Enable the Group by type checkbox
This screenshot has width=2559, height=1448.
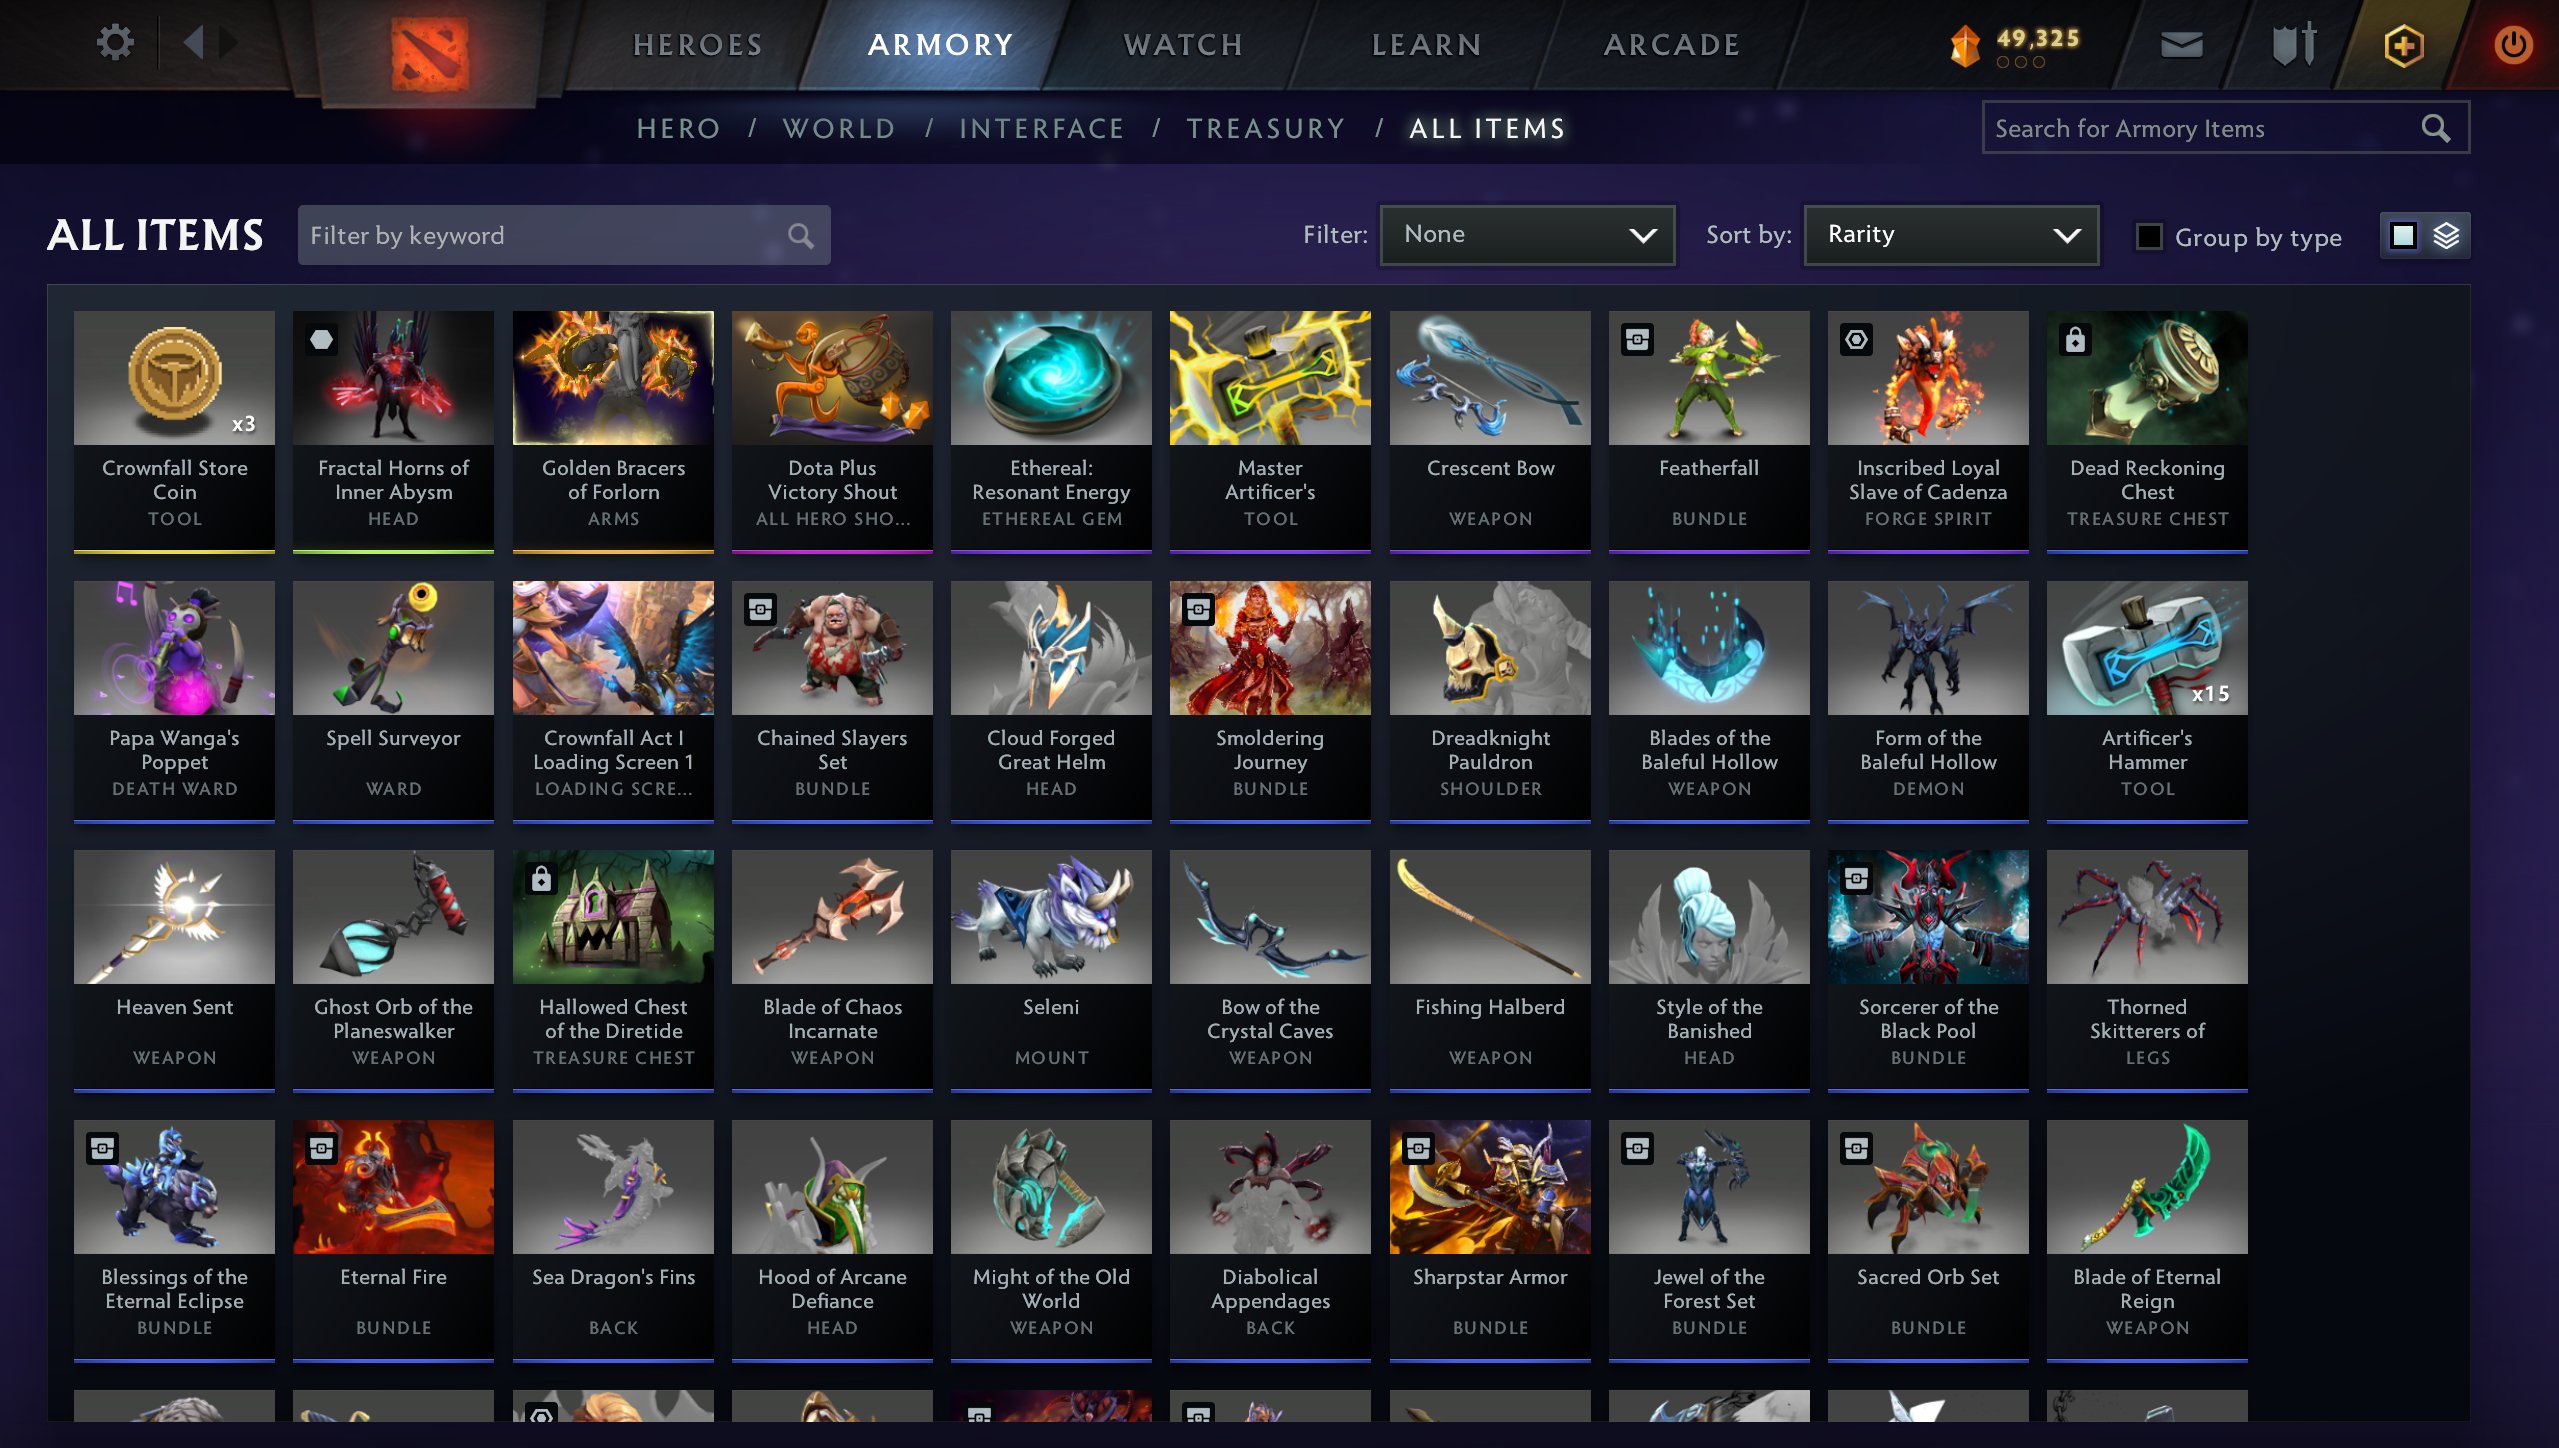[2148, 237]
